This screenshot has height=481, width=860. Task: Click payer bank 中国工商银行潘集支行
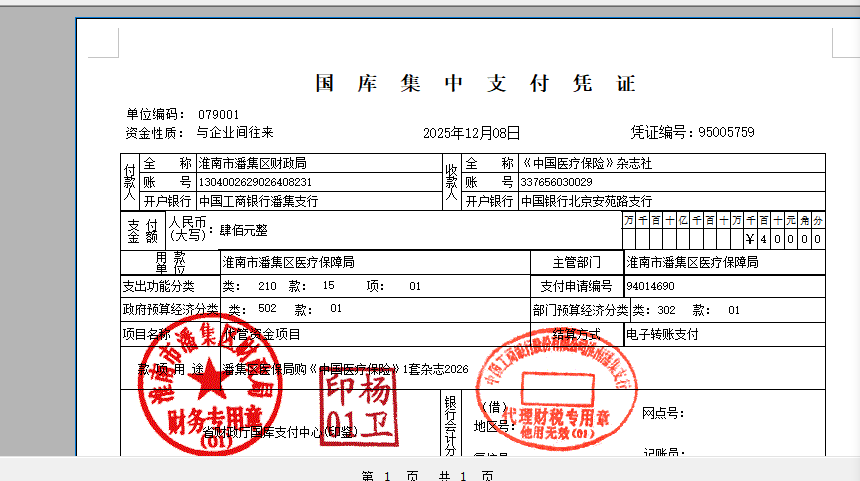(258, 201)
